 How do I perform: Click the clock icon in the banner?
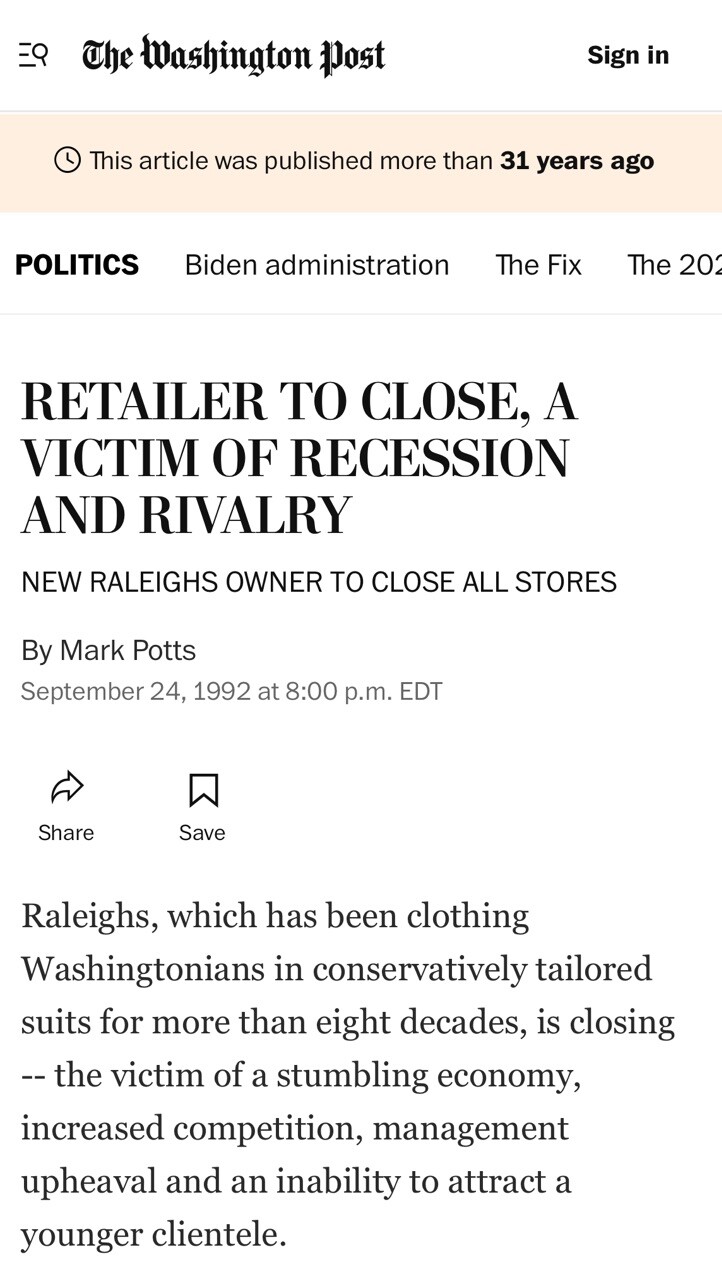coord(67,160)
